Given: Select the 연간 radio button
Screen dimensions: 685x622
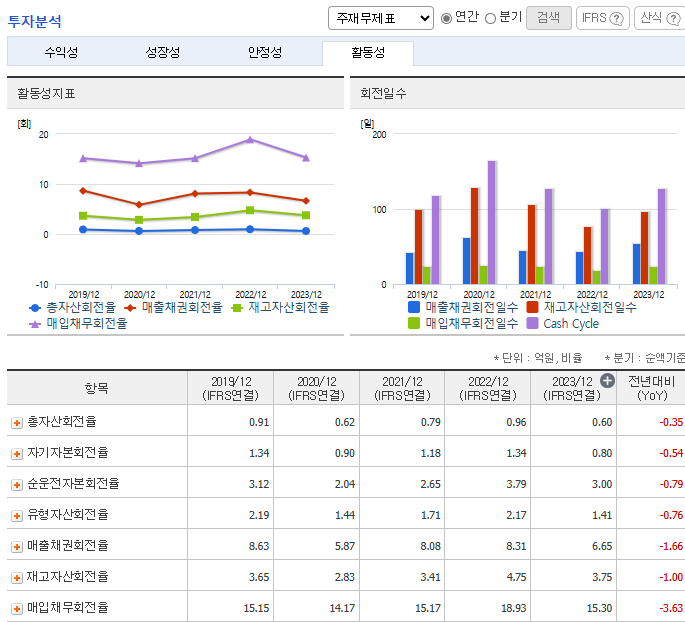Looking at the screenshot, I should click(x=446, y=18).
